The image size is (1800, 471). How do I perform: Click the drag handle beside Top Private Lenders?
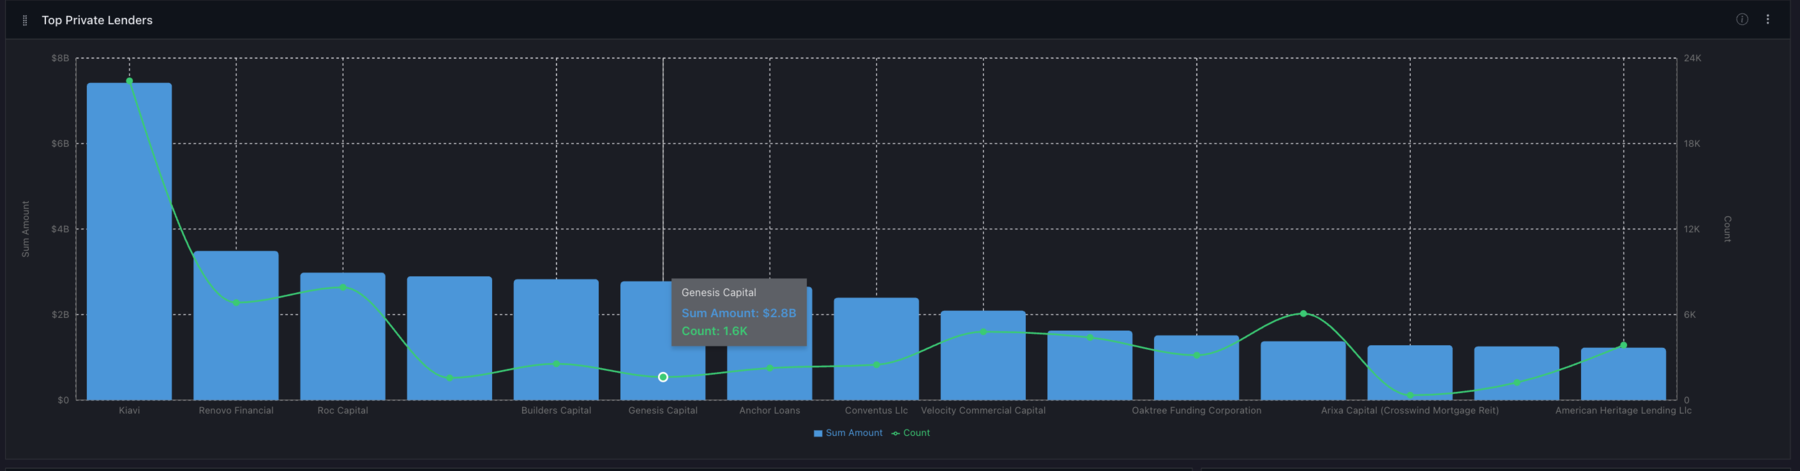click(x=25, y=20)
